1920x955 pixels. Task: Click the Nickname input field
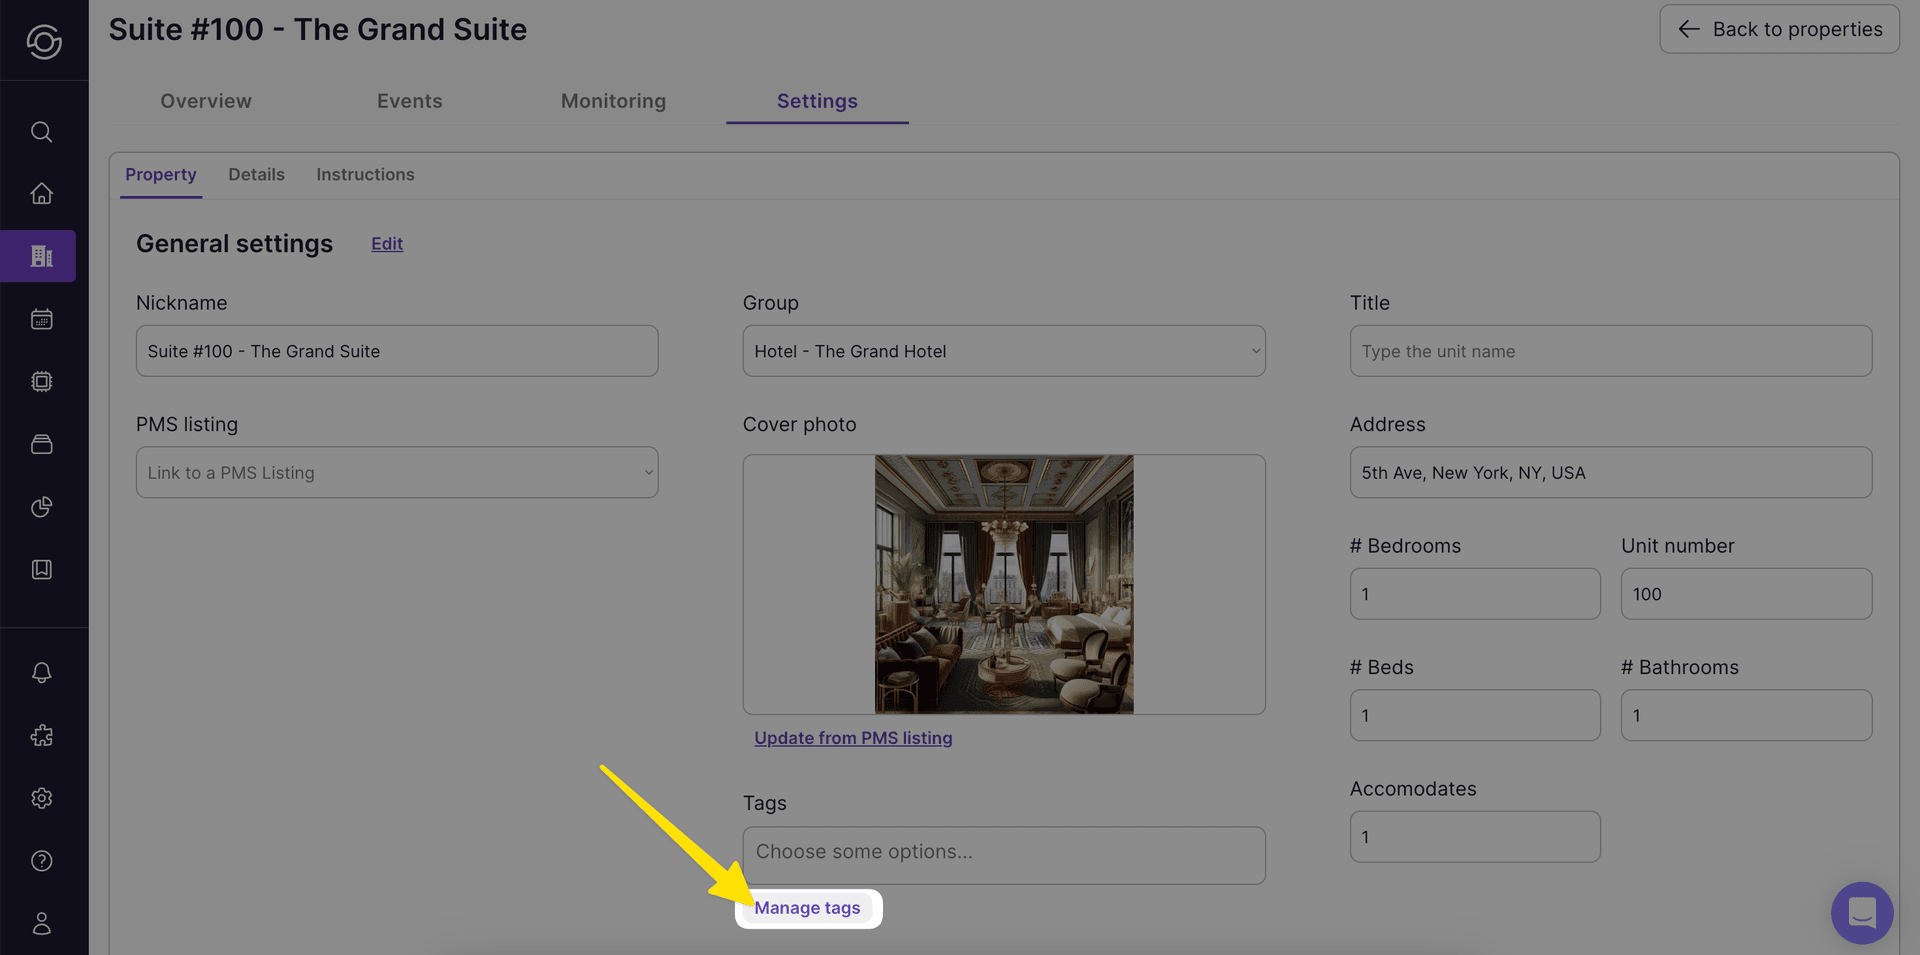(396, 351)
